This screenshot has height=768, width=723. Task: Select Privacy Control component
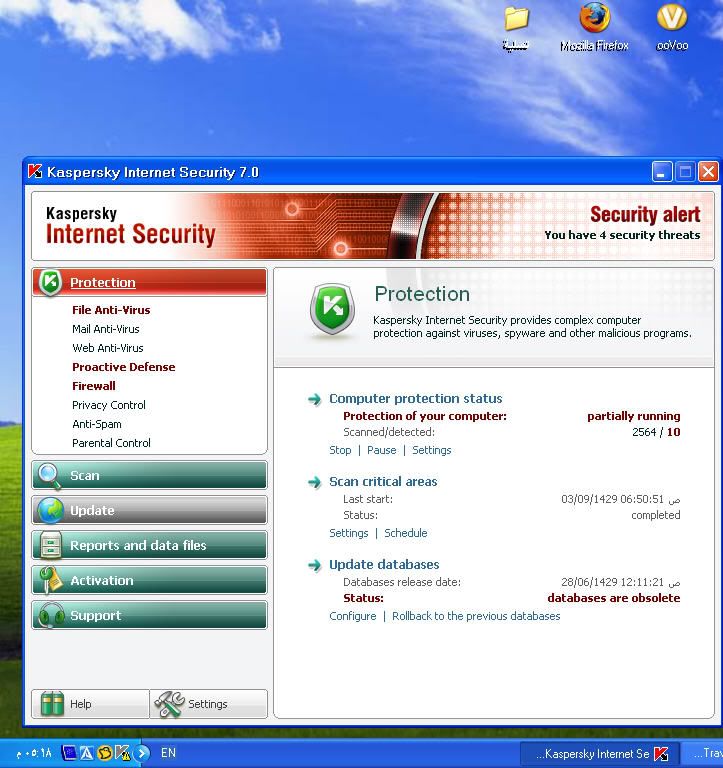[x=109, y=405]
